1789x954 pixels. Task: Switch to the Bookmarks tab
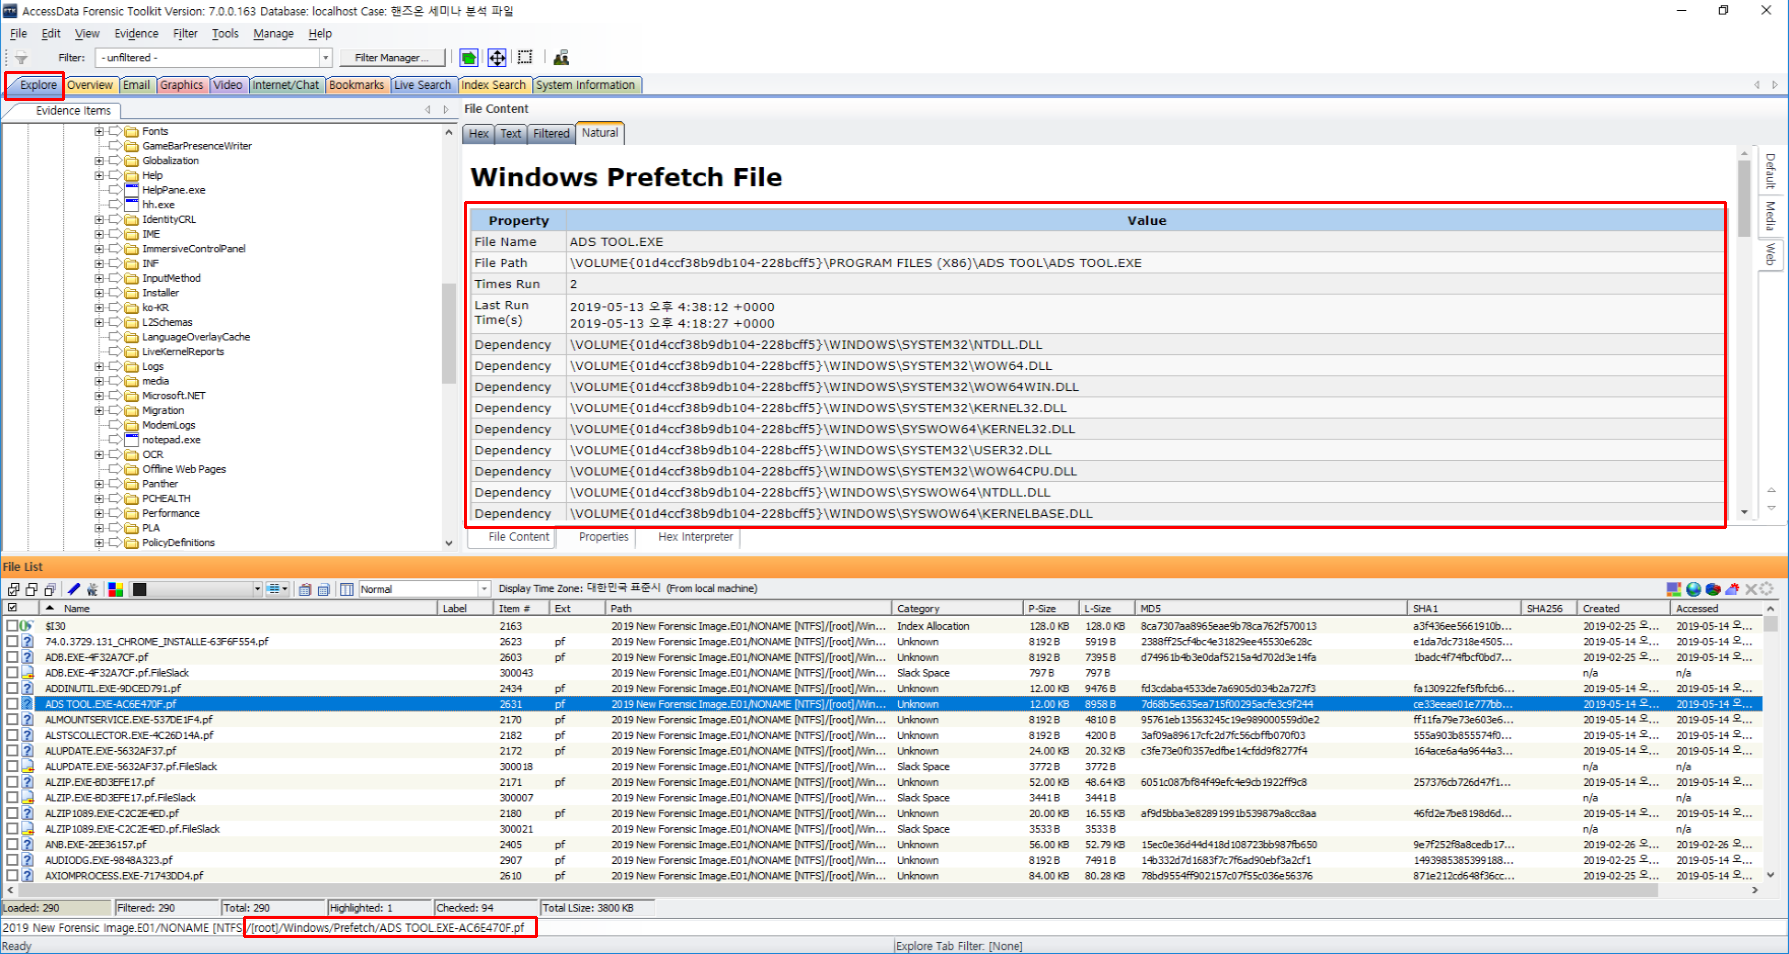click(x=356, y=86)
